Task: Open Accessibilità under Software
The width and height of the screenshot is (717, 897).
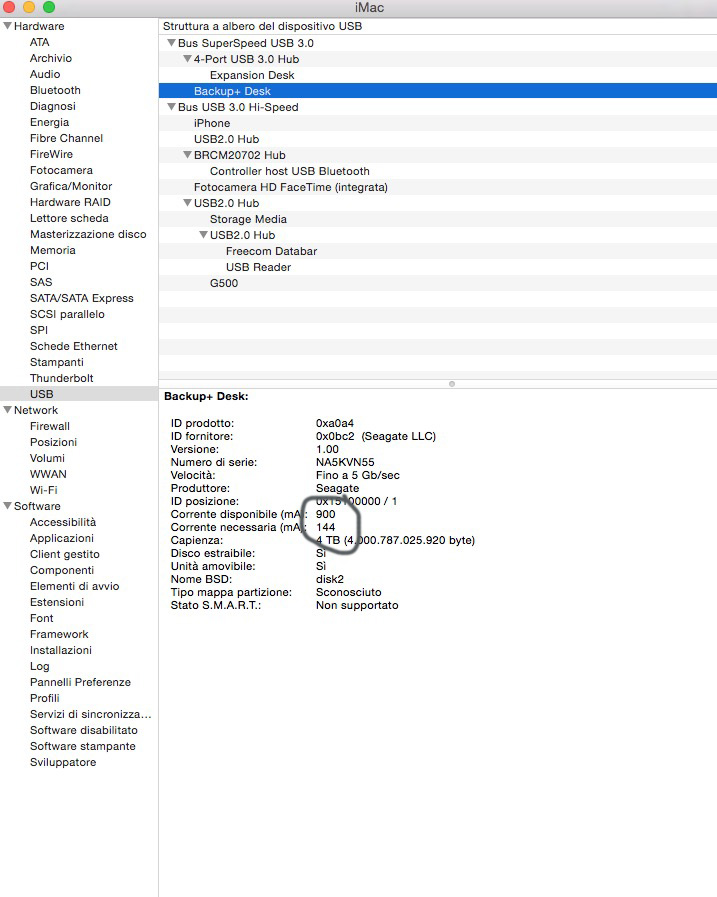Action: click(63, 522)
